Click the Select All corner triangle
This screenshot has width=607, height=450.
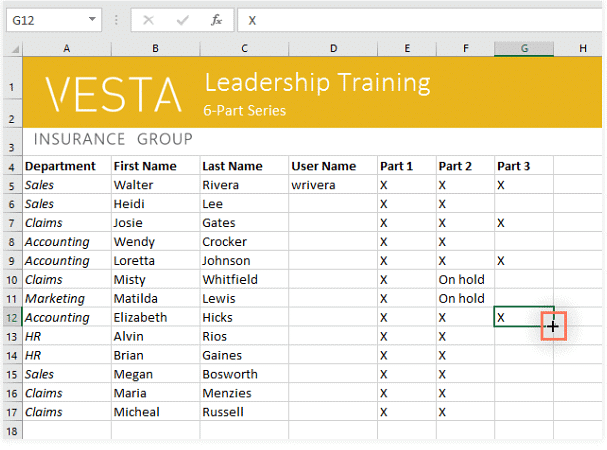(x=15, y=49)
